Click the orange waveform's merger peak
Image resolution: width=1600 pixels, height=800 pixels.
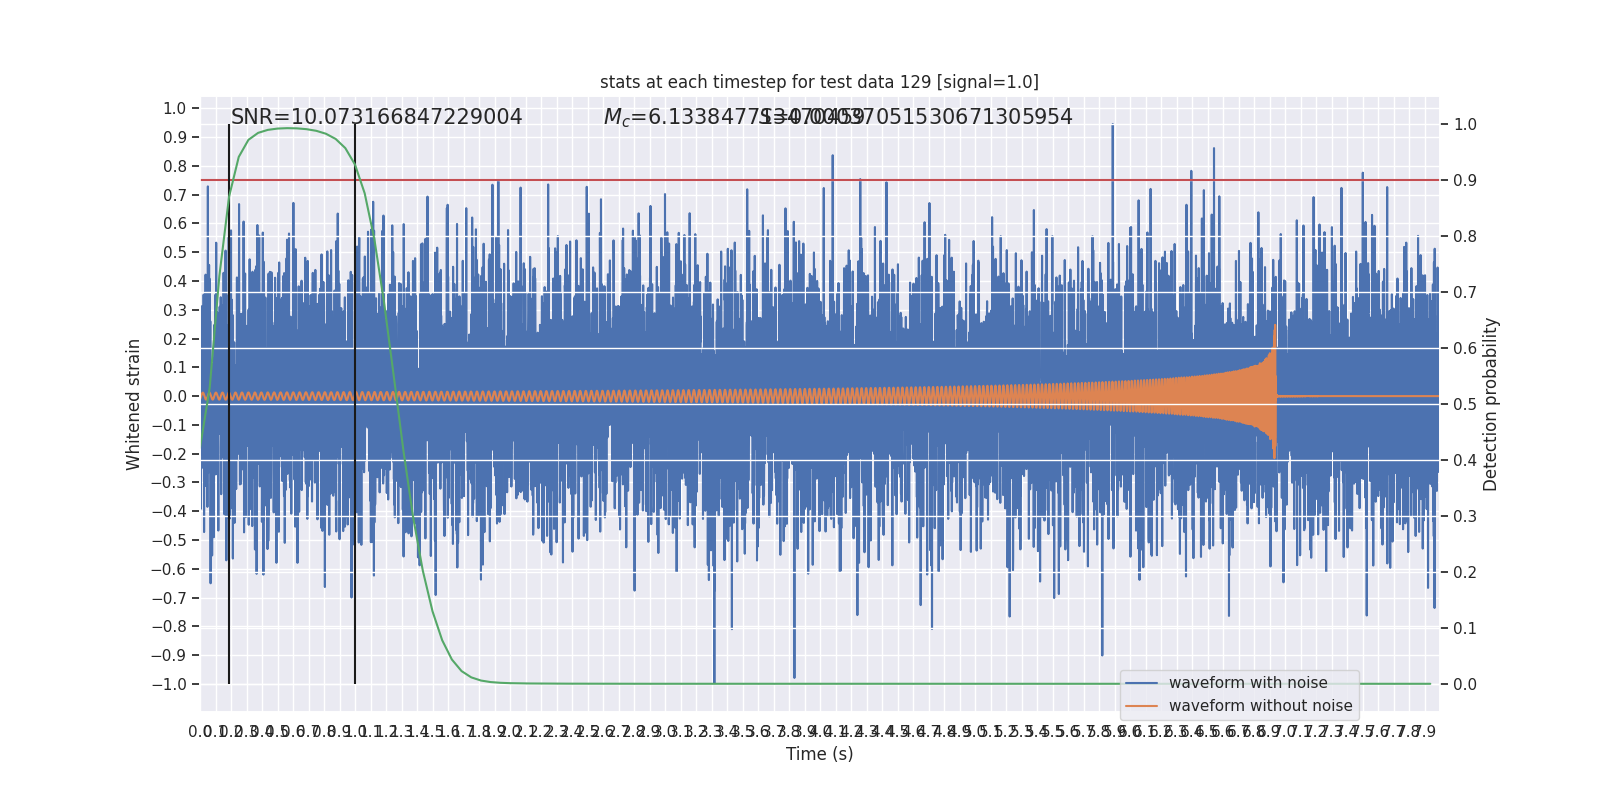1275,328
